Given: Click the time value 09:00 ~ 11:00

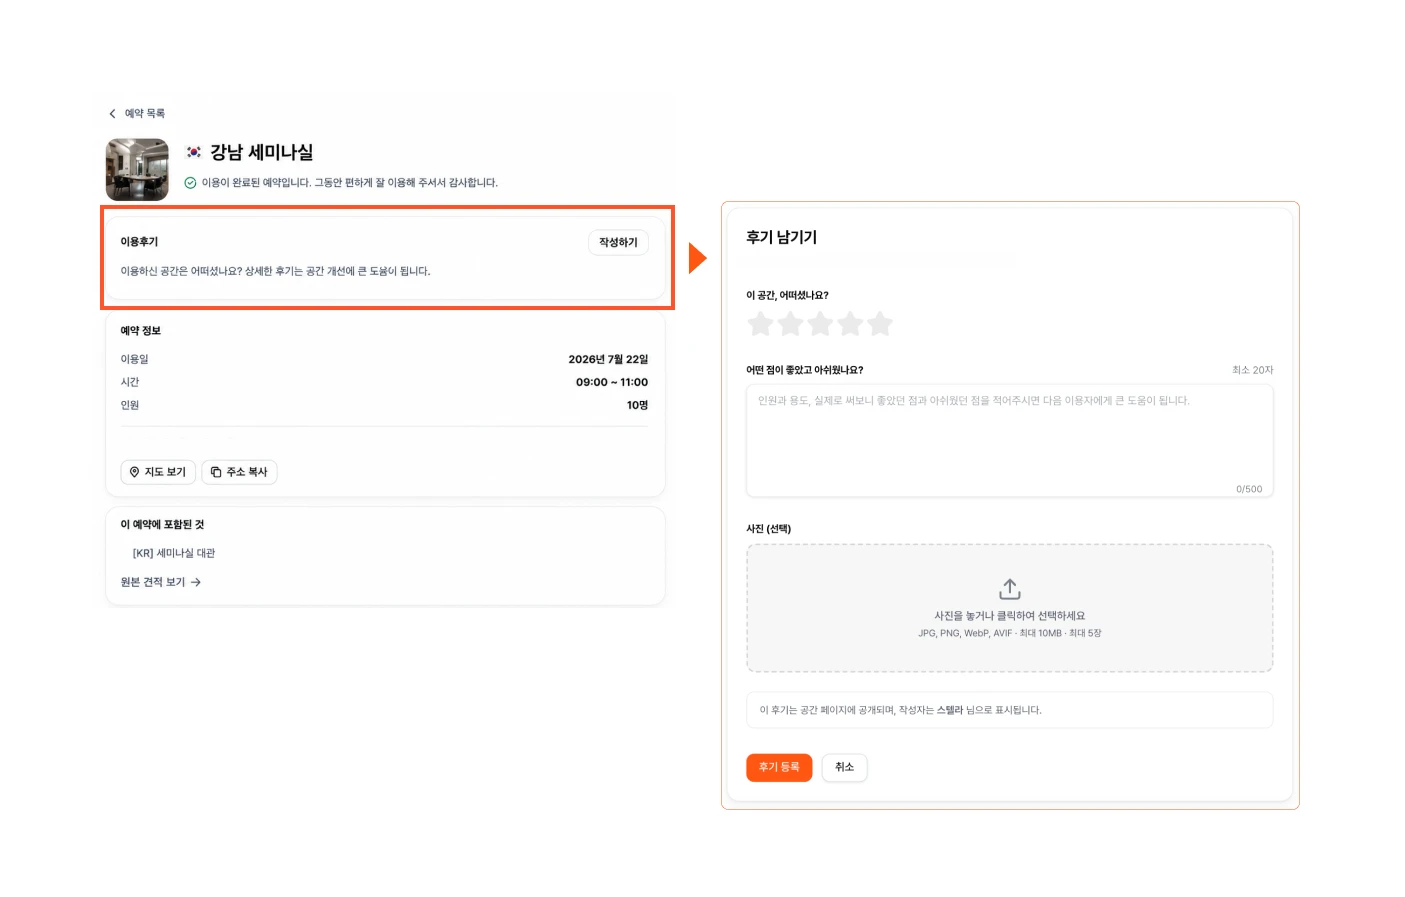Looking at the screenshot, I should click(x=612, y=383).
